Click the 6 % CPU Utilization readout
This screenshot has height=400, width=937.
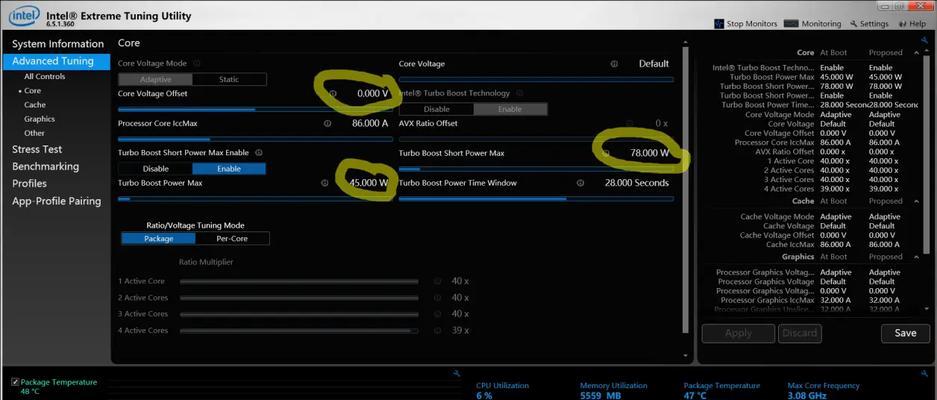[484, 395]
